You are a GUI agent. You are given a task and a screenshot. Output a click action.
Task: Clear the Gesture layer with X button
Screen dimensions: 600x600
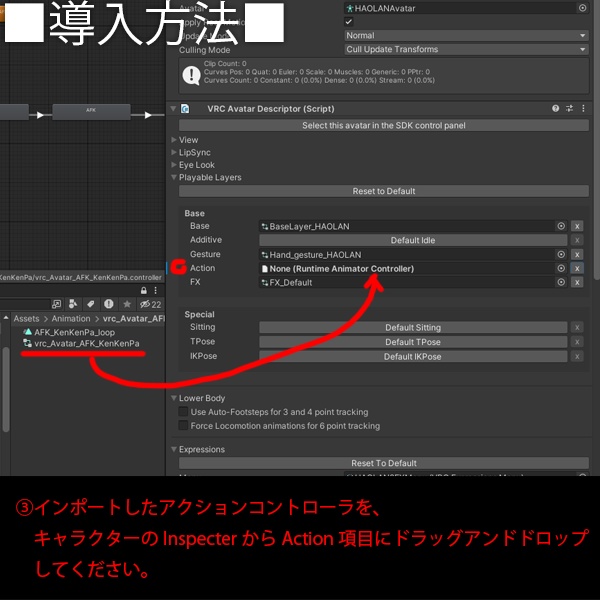(577, 254)
